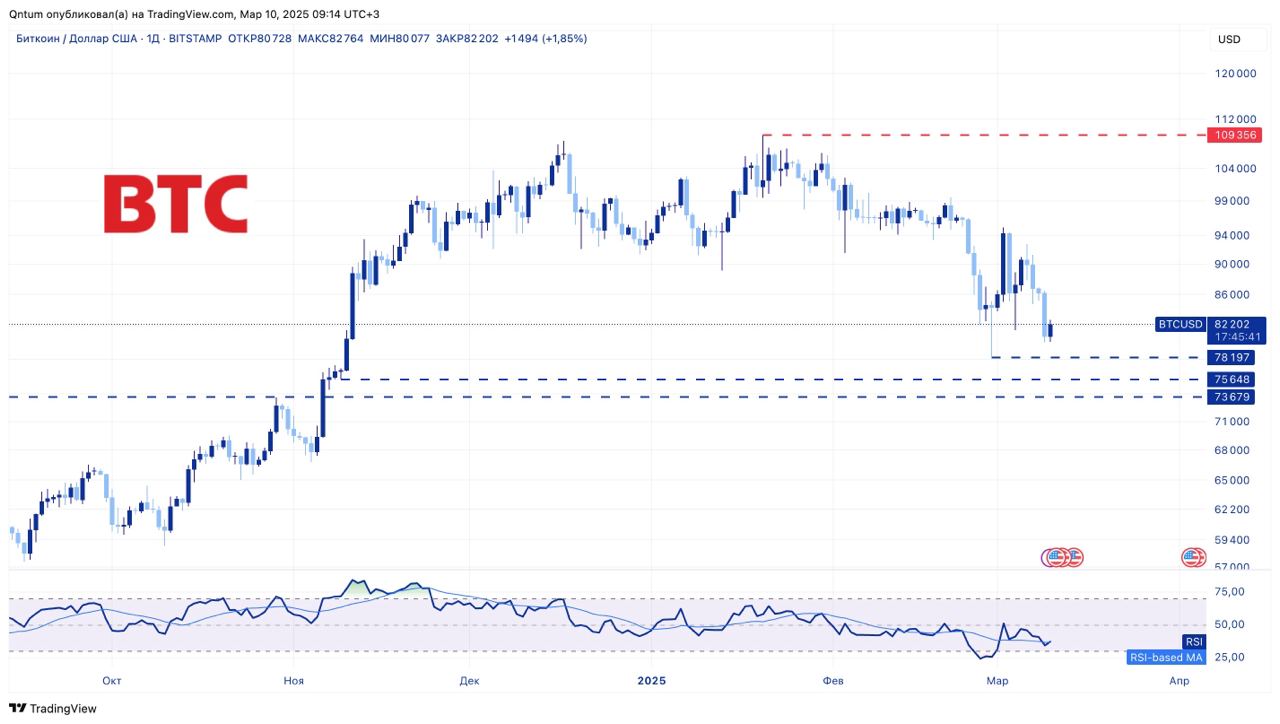Click the ЗАКР 82202 close value

pos(467,38)
